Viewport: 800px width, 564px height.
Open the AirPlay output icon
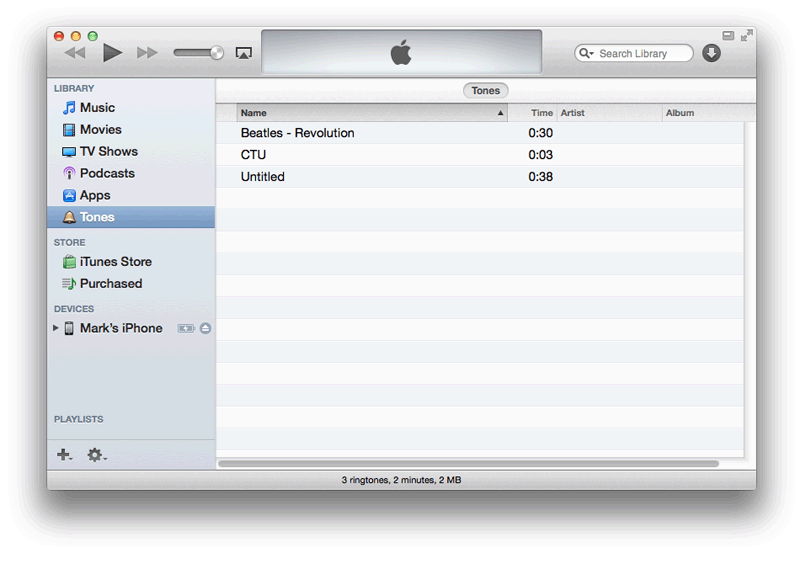(x=243, y=53)
